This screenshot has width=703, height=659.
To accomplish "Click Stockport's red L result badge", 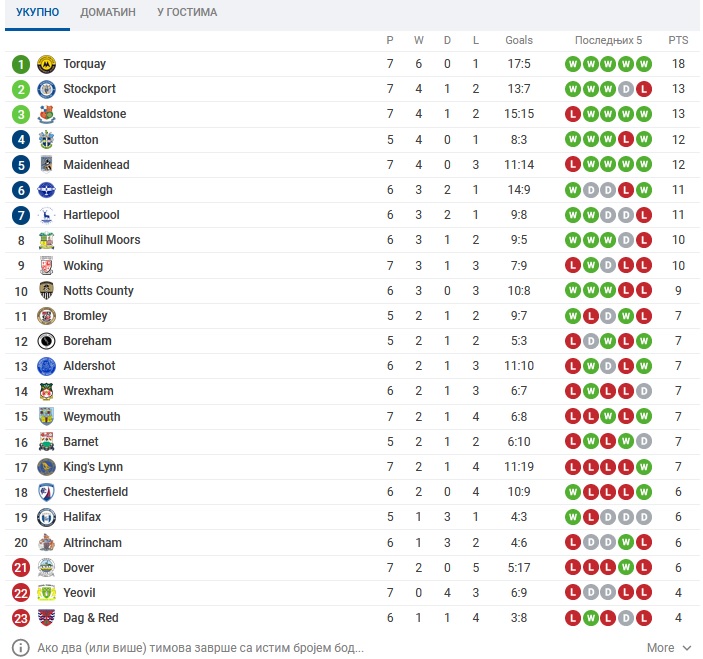I will click(643, 89).
